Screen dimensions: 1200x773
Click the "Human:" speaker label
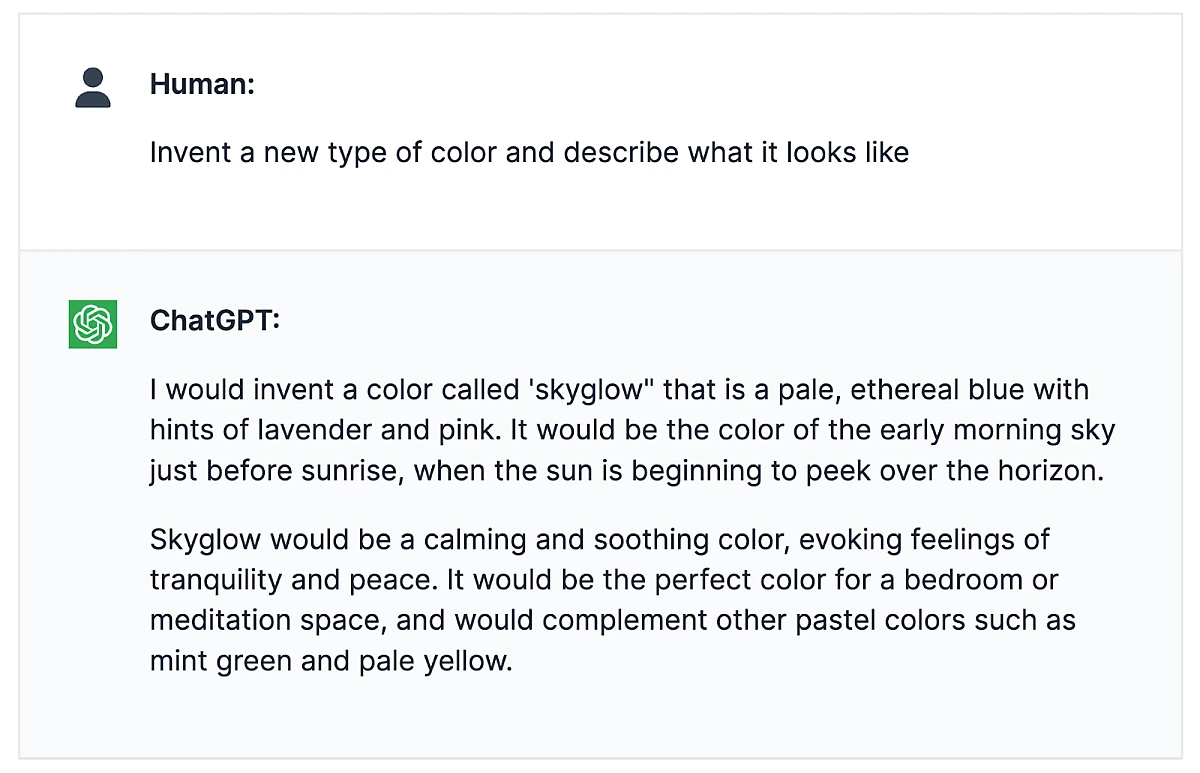[202, 84]
